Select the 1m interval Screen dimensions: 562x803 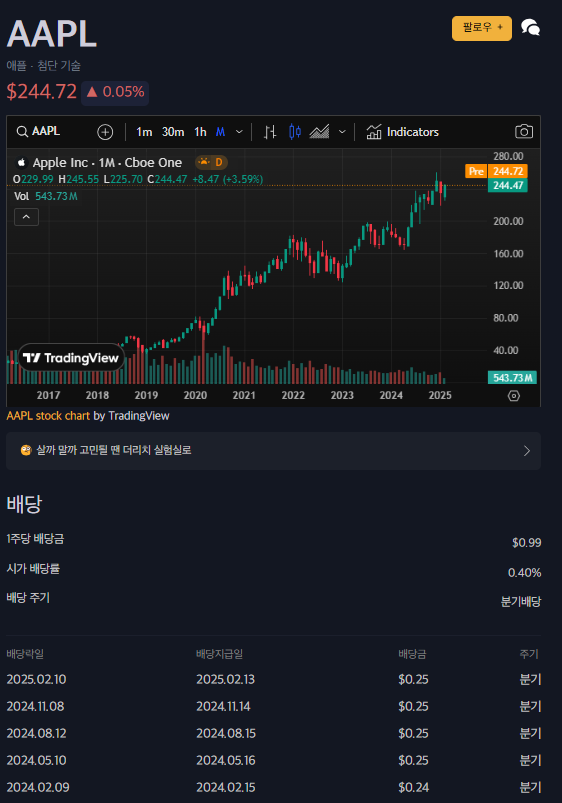(x=144, y=132)
